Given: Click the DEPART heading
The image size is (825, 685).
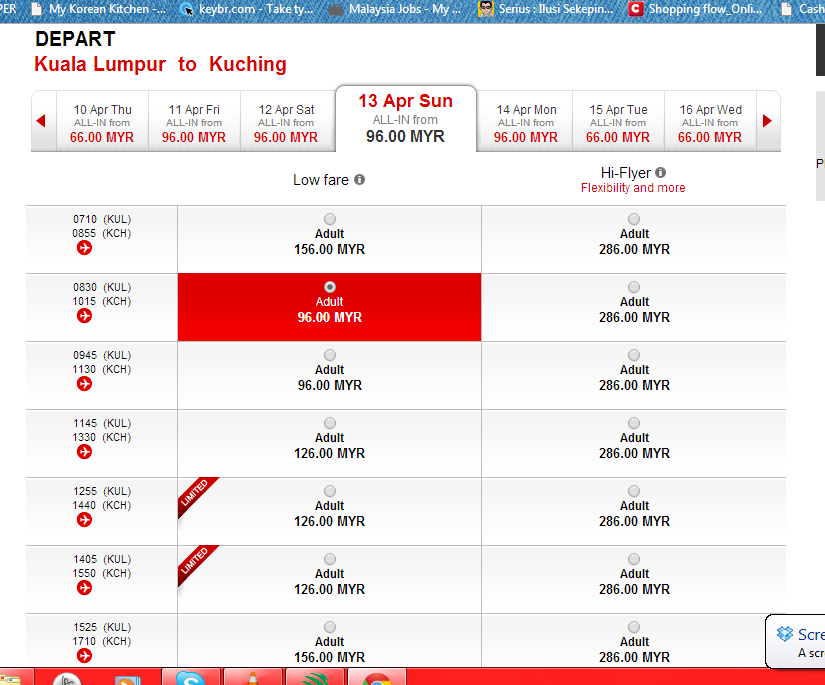Looking at the screenshot, I should 75,39.
